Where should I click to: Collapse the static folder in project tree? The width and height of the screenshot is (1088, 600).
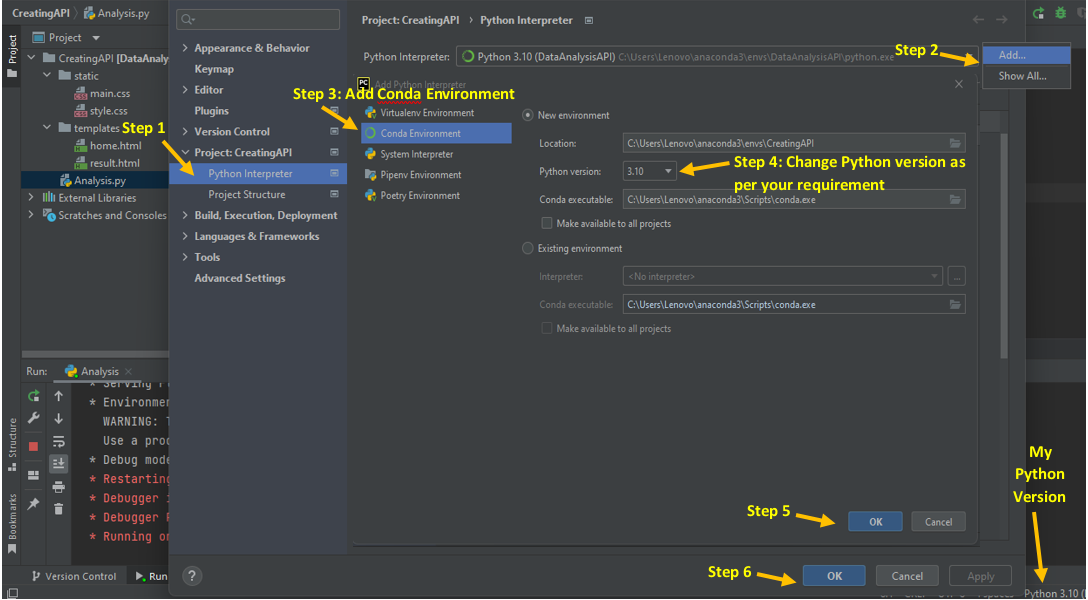(47, 76)
